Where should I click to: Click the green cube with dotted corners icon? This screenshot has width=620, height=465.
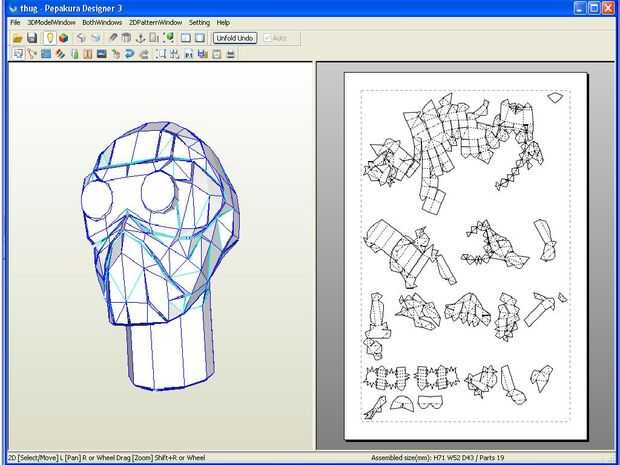[169, 38]
